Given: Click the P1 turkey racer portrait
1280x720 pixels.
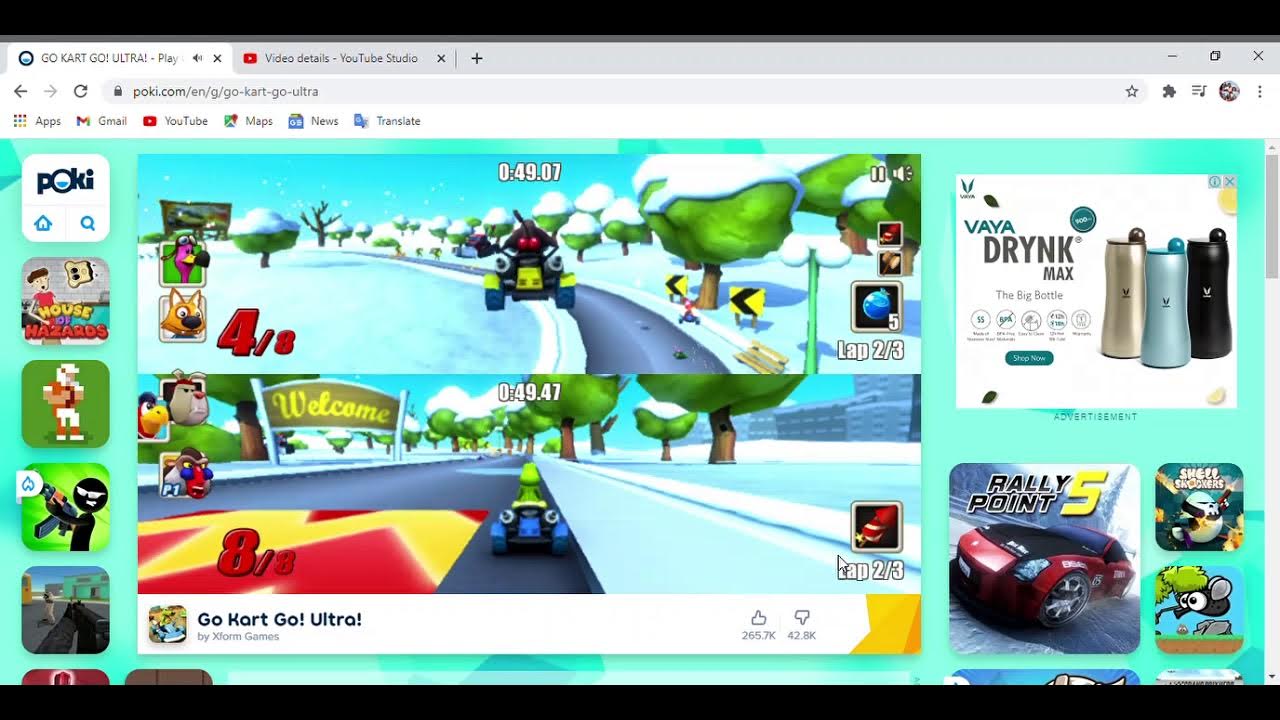Looking at the screenshot, I should point(186,473).
